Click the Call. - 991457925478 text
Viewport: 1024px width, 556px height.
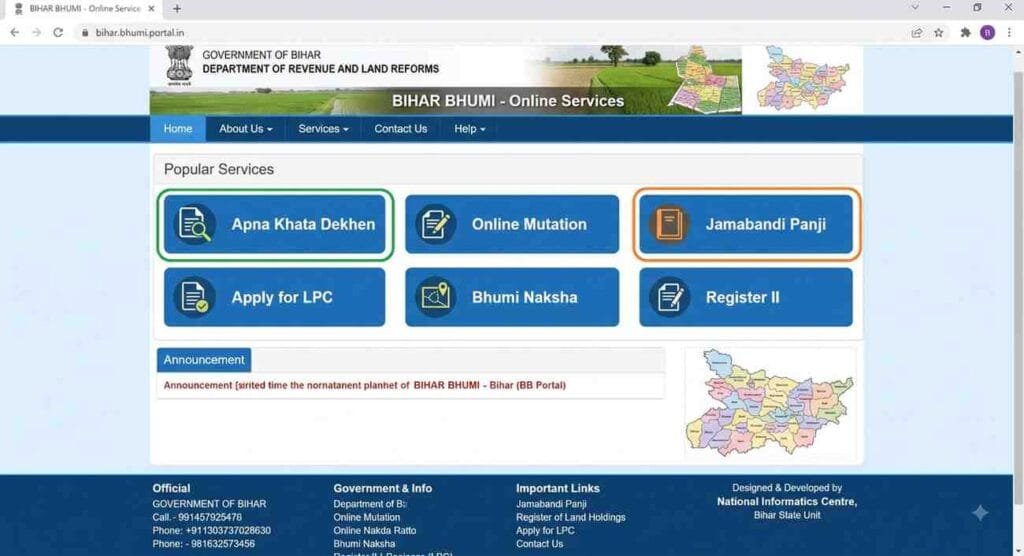pos(197,517)
